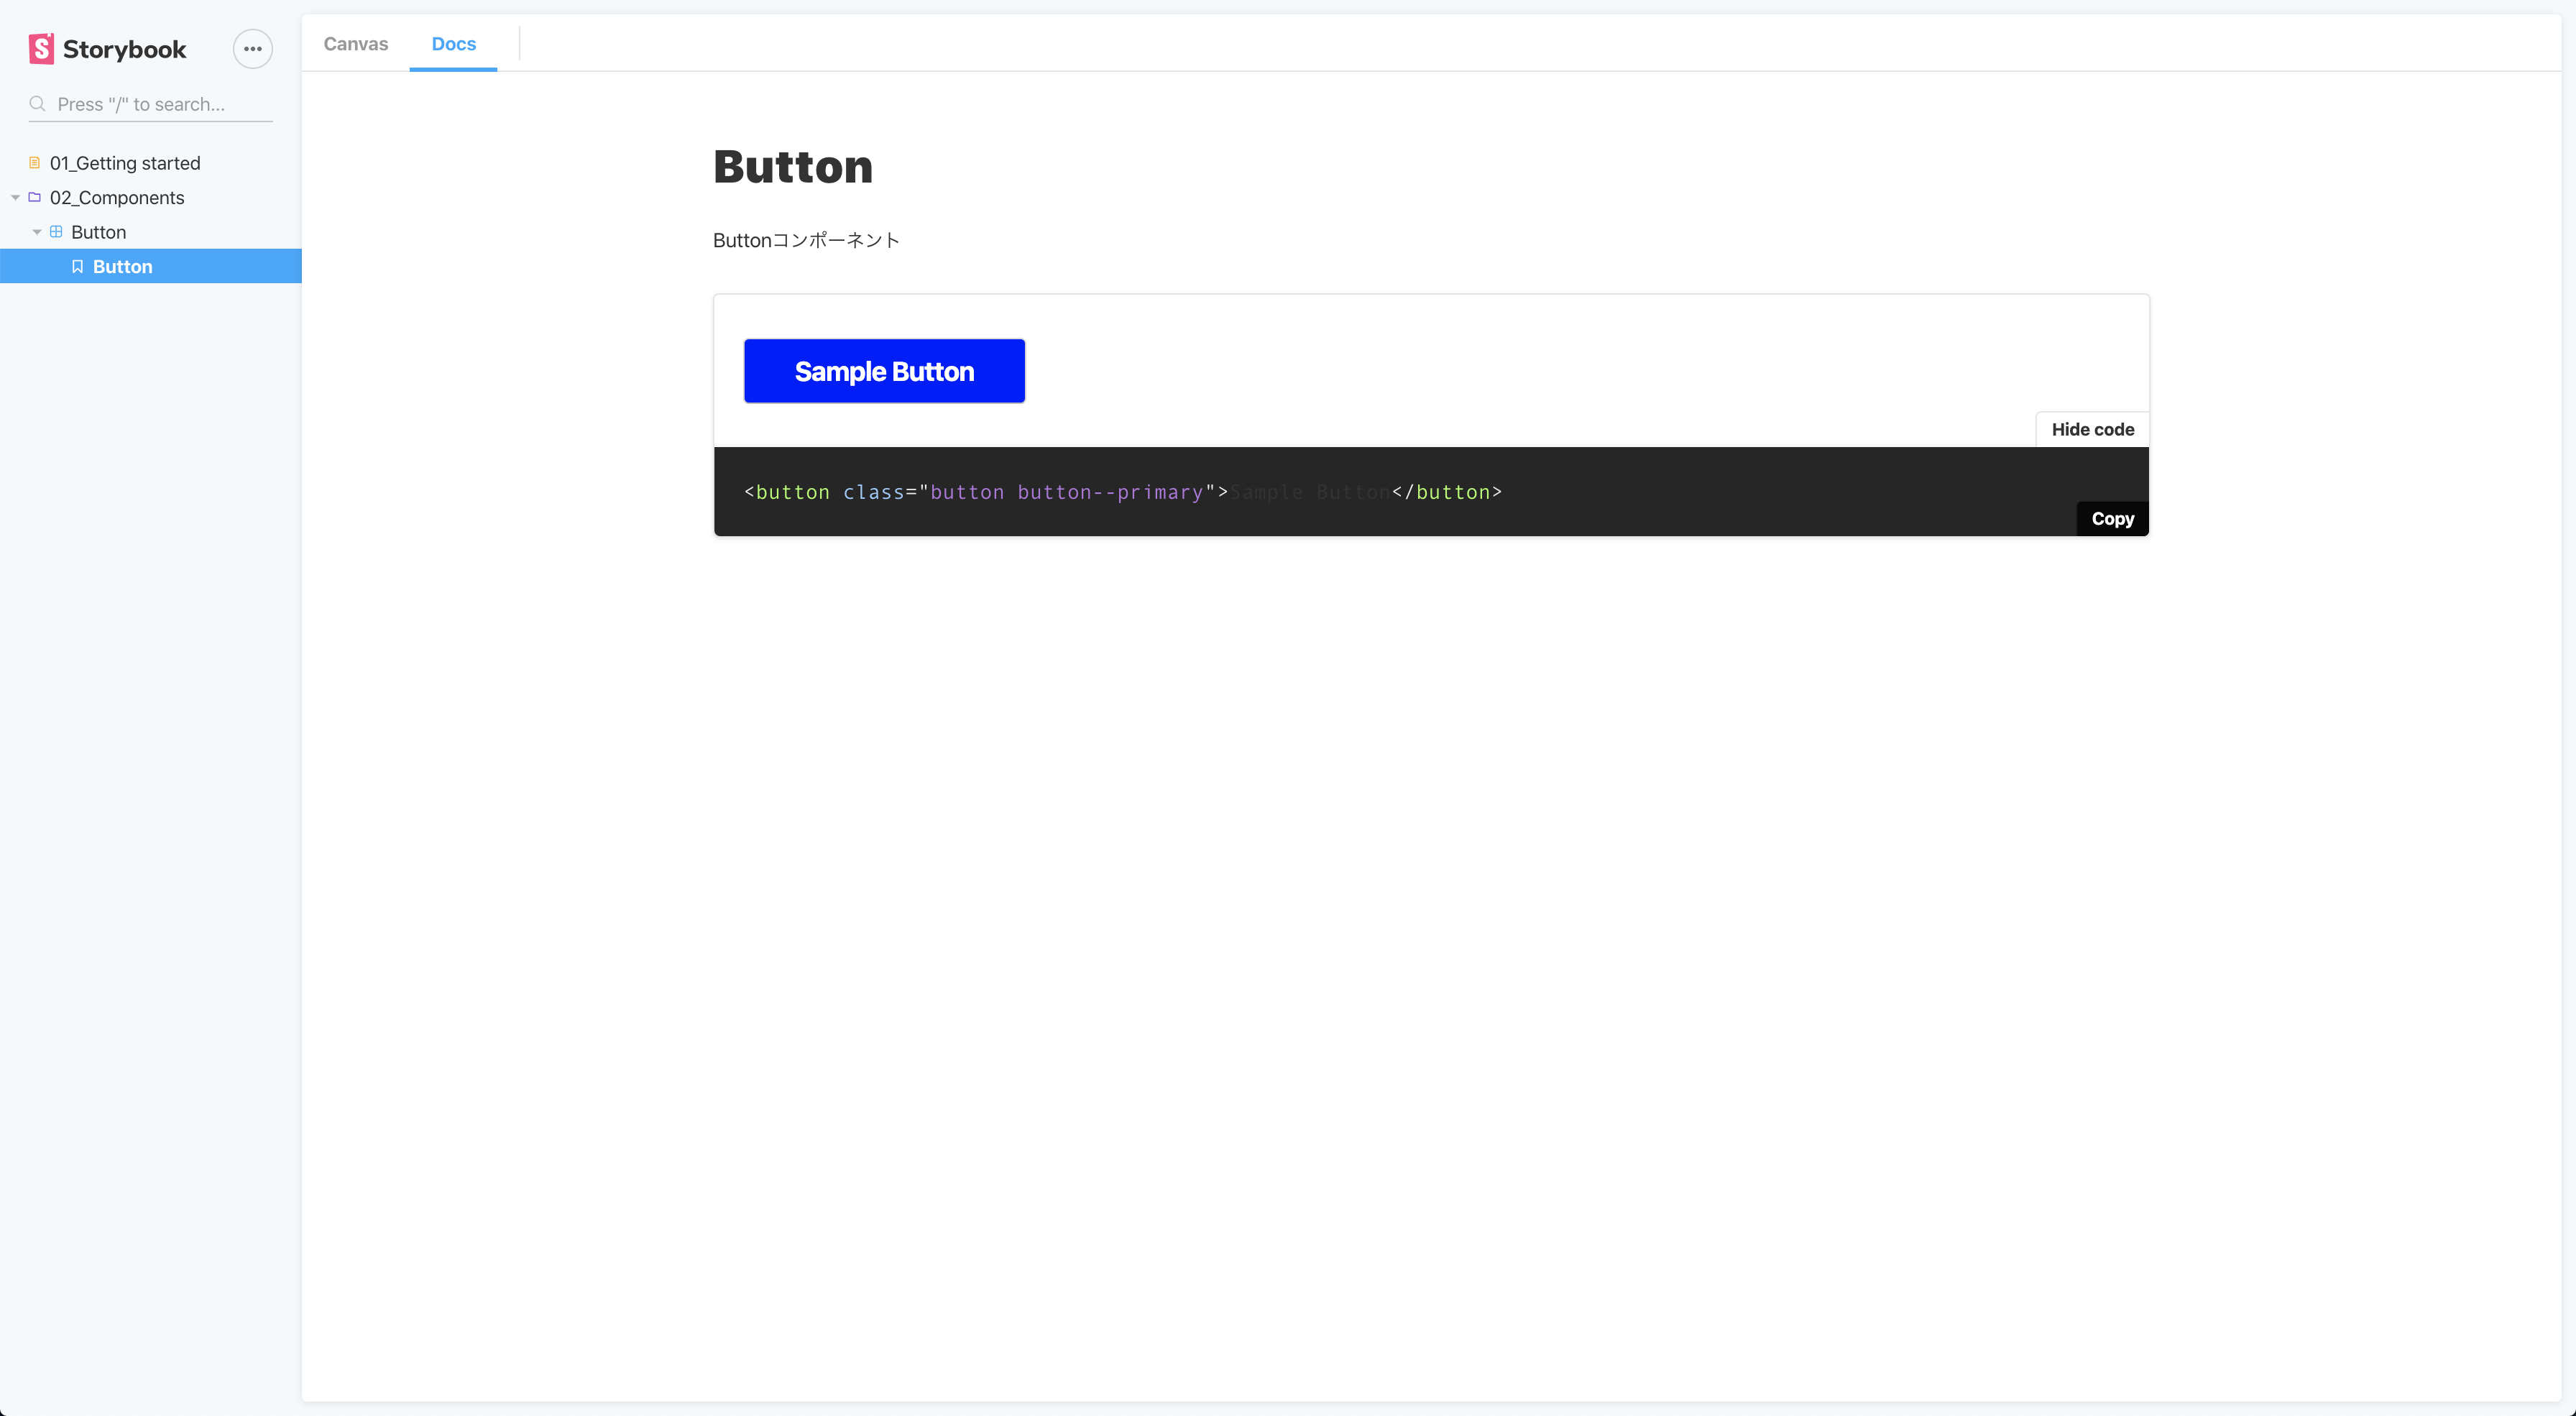The height and width of the screenshot is (1416, 2576).
Task: Switch to the Docs tab
Action: pyautogui.click(x=454, y=44)
